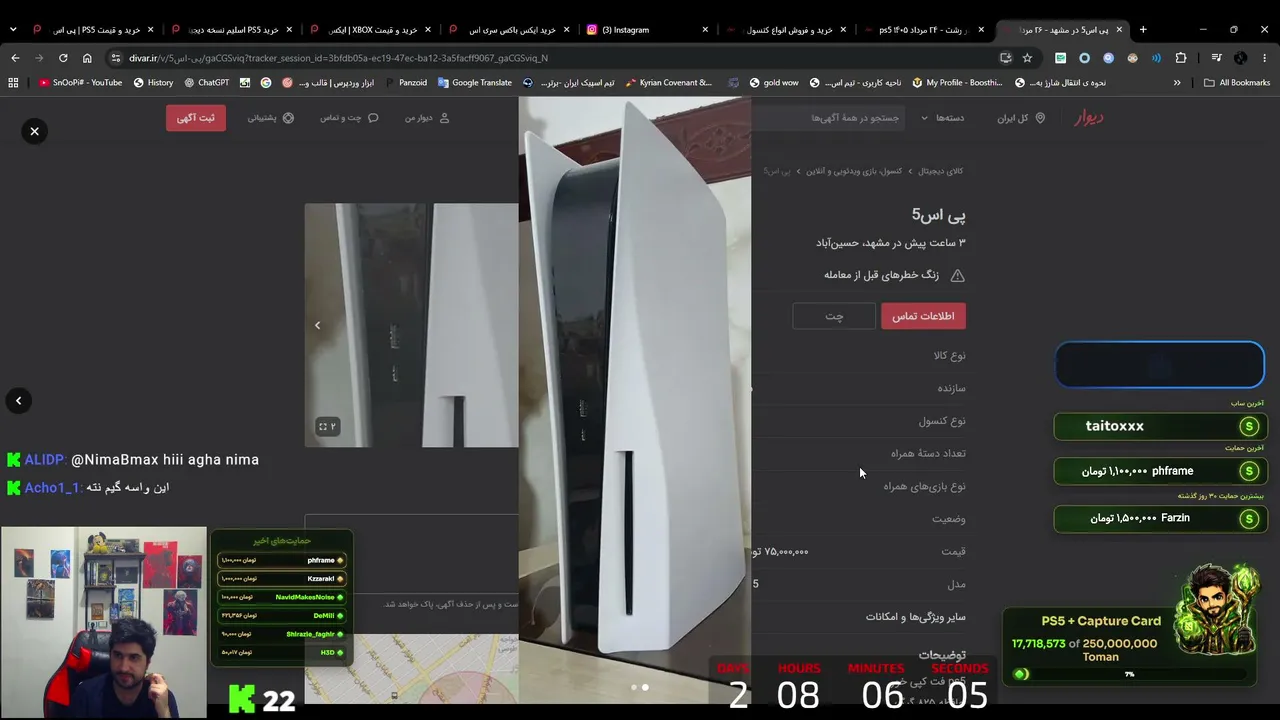Viewport: 1280px width, 720px height.
Task: Click the نوع کالا row label
Action: [949, 355]
